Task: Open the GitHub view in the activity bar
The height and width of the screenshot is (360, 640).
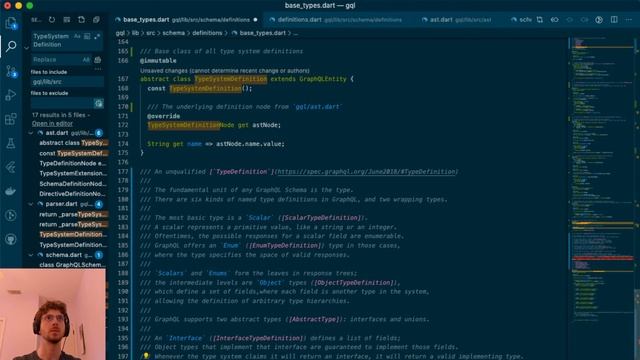Action: click(11, 239)
